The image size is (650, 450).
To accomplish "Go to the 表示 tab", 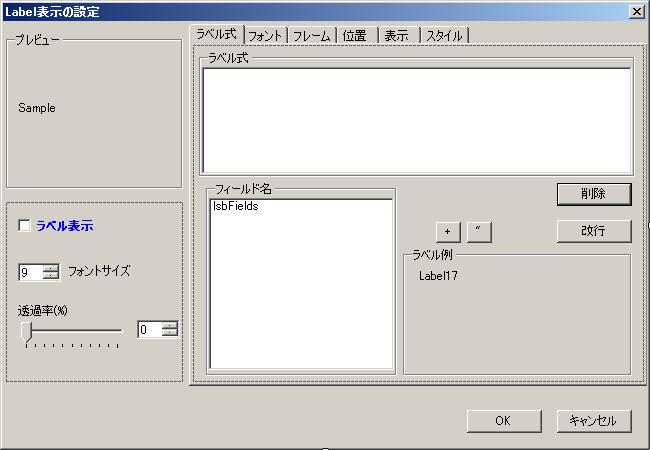I will (x=396, y=35).
